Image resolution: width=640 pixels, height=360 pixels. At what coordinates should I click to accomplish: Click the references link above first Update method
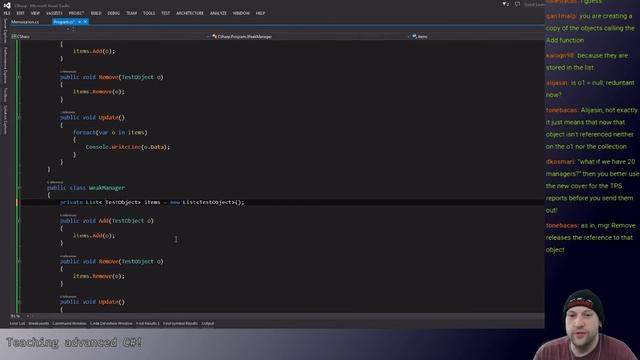click(68, 112)
